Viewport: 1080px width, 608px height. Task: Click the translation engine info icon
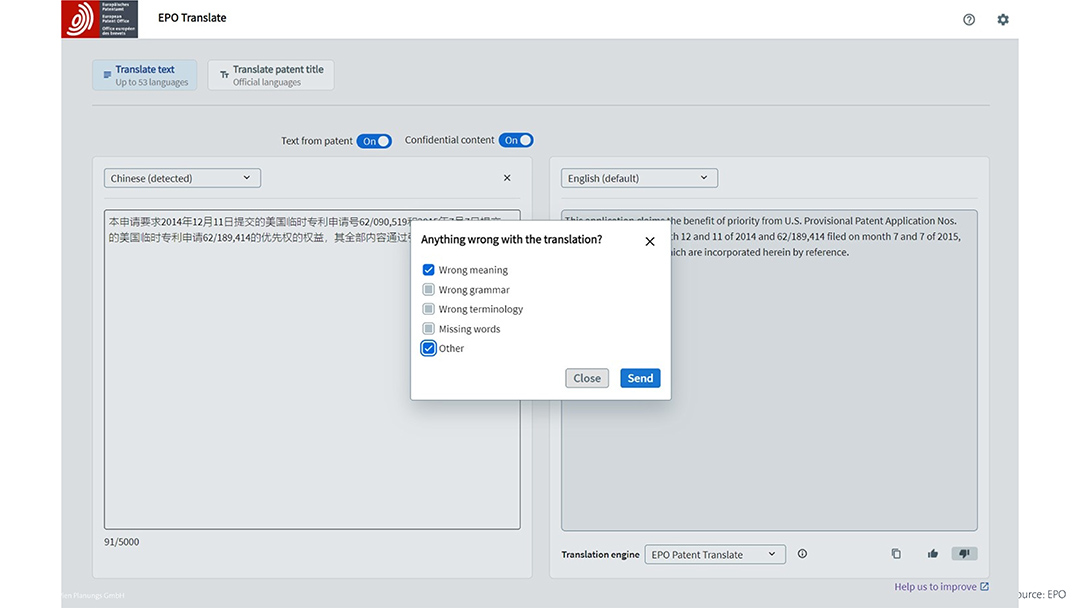point(802,554)
